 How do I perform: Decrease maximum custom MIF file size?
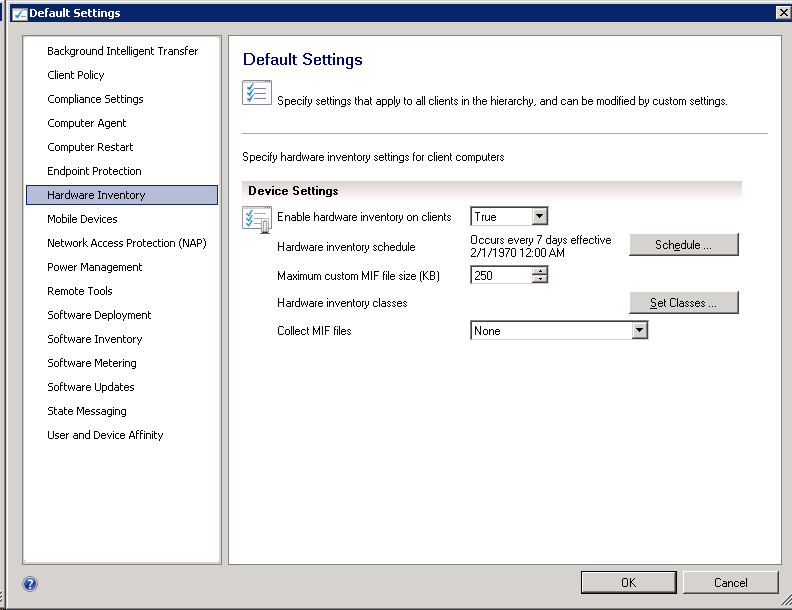[540, 279]
